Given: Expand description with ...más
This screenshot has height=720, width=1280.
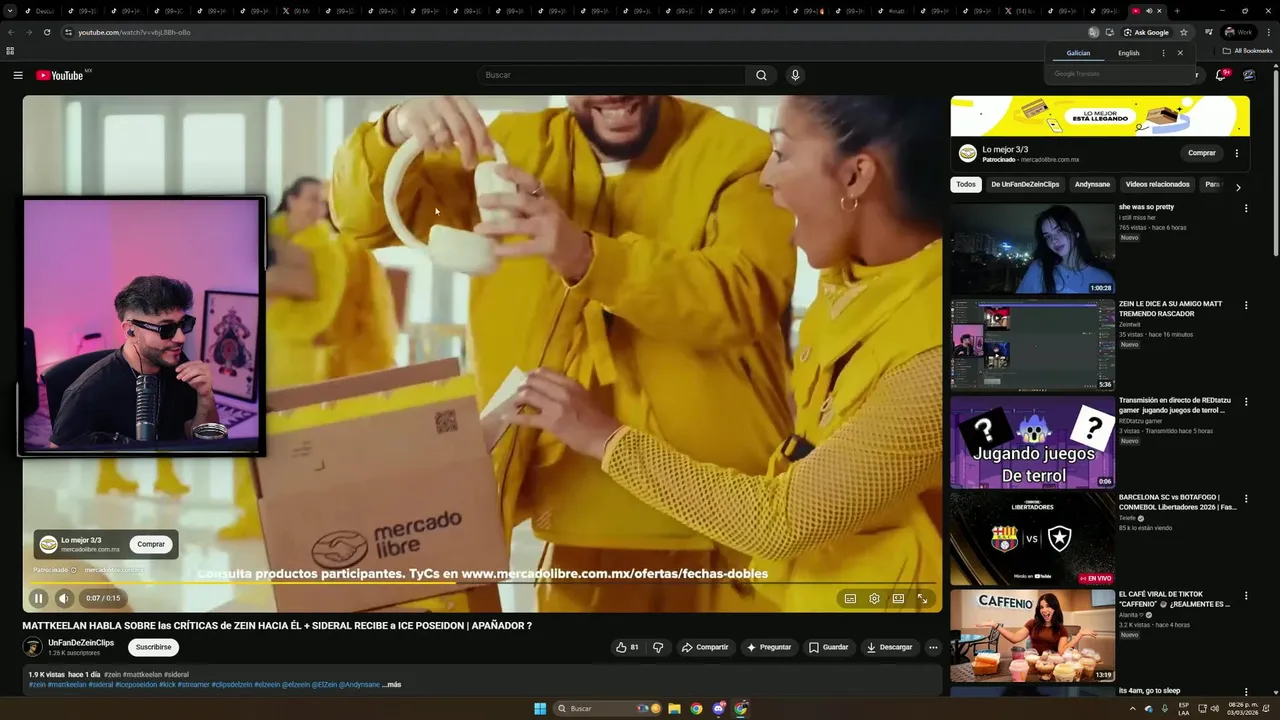Looking at the screenshot, I should point(392,685).
